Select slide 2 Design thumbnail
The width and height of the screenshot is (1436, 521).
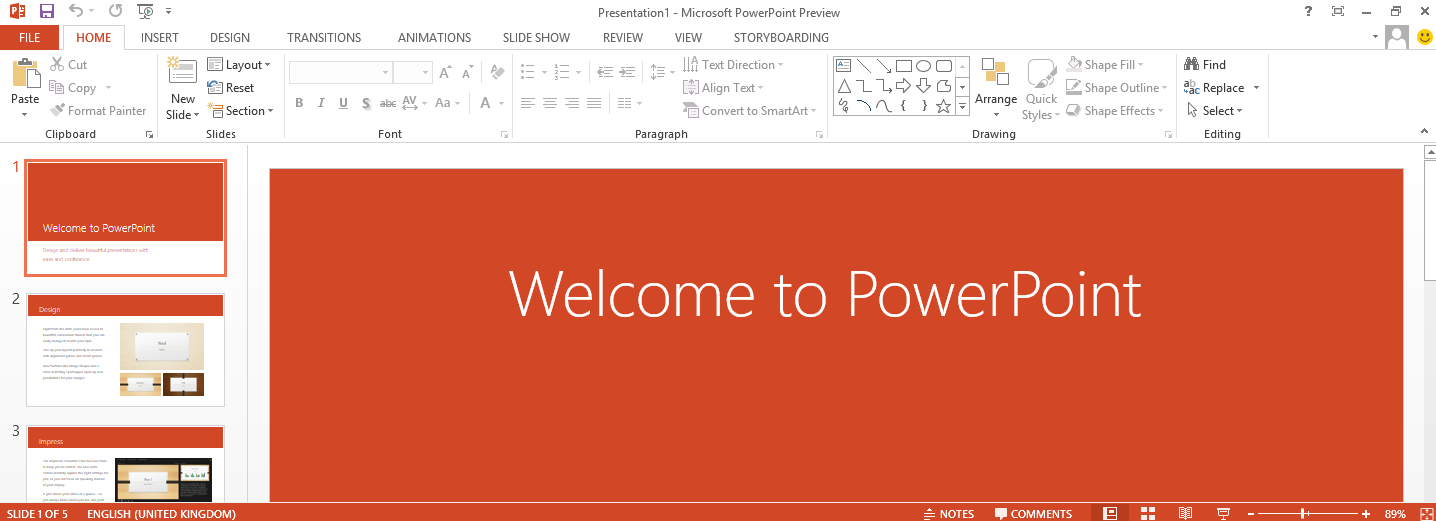coord(125,348)
